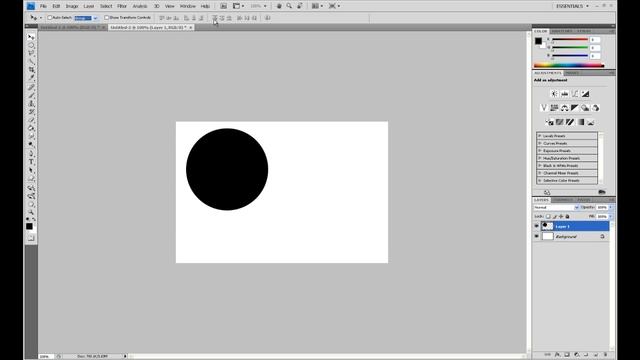Select the Move tool
Viewport: 640px width, 360px height.
[31, 37]
